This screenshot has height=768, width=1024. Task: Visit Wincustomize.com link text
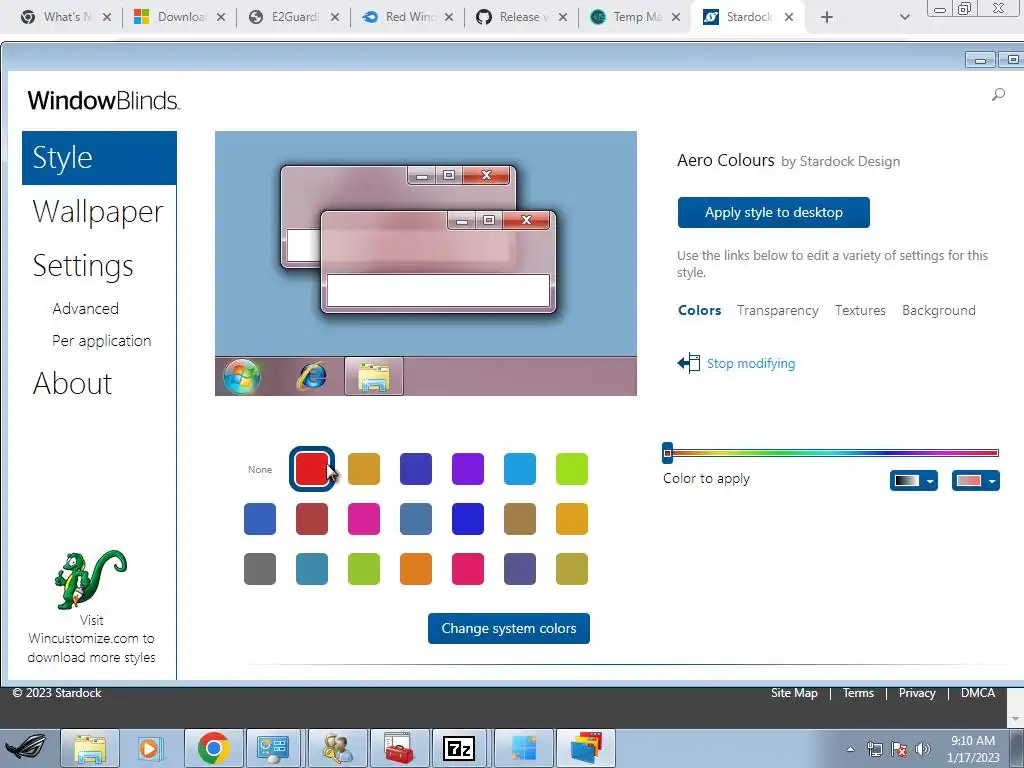click(91, 639)
